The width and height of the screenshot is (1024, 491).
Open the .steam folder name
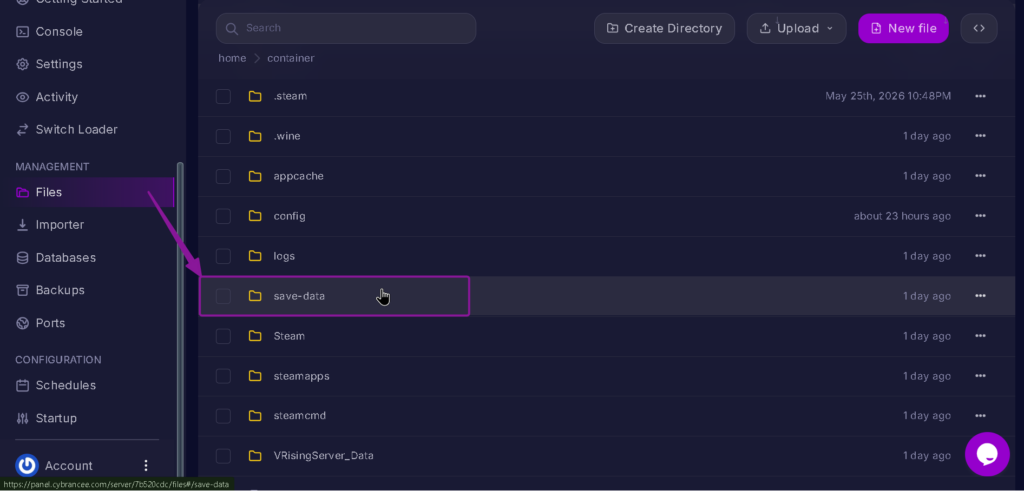[290, 96]
